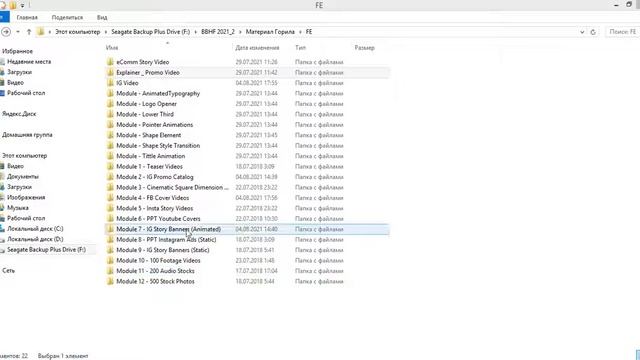Select Module 4 - FB Cover Videos folder icon
Viewport: 640px width, 360px height.
pyautogui.click(x=110, y=198)
